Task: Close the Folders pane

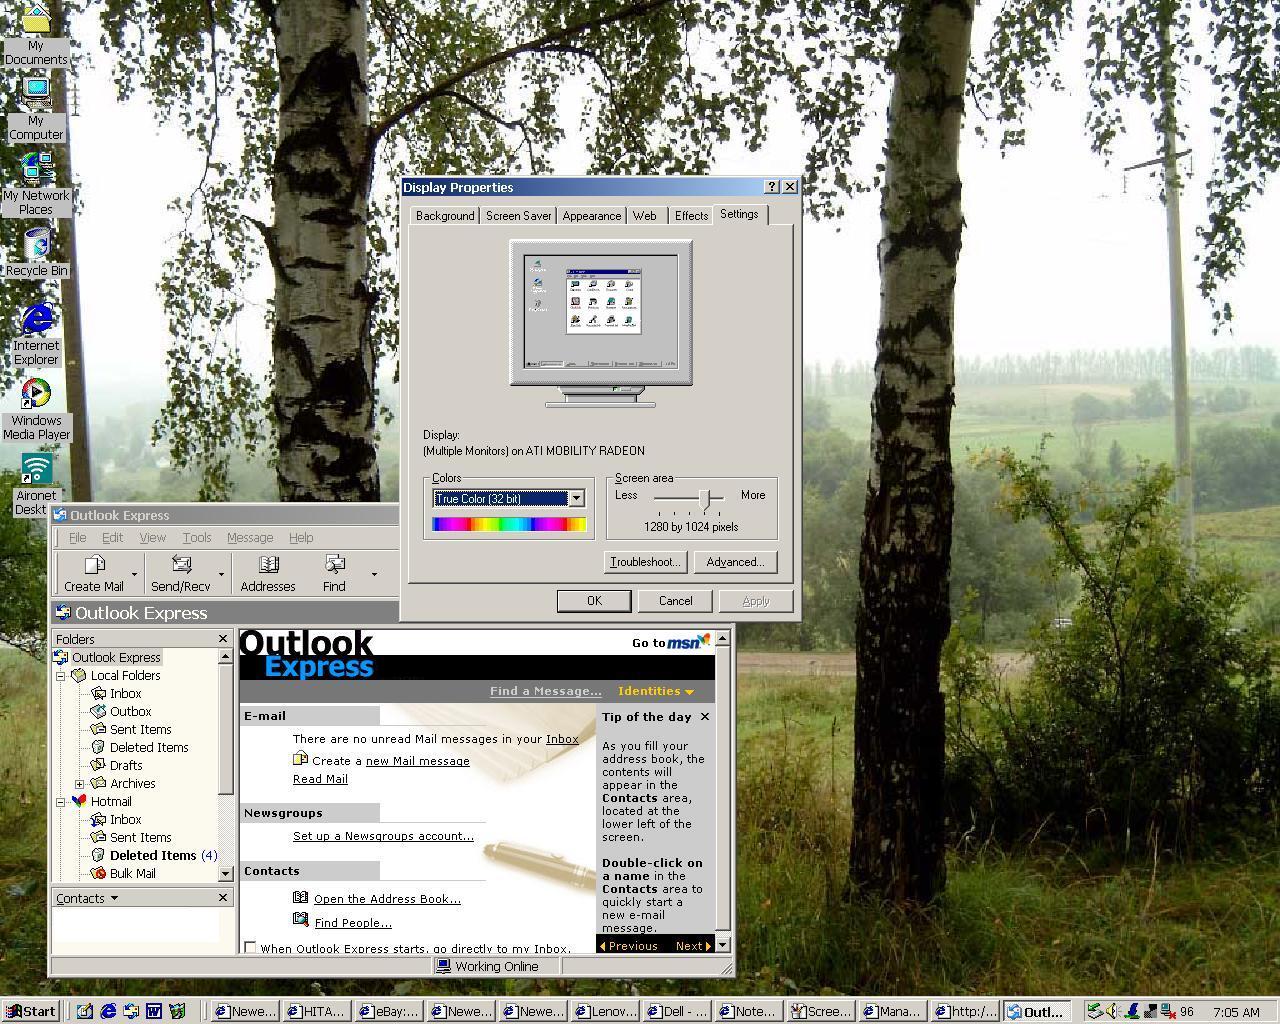Action: pyautogui.click(x=223, y=638)
